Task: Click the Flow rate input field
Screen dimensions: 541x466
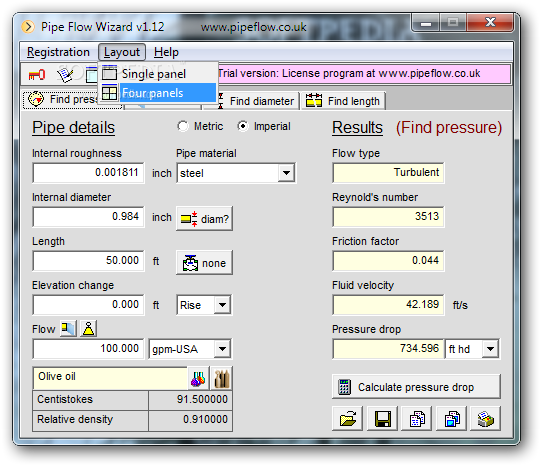Action: click(88, 348)
